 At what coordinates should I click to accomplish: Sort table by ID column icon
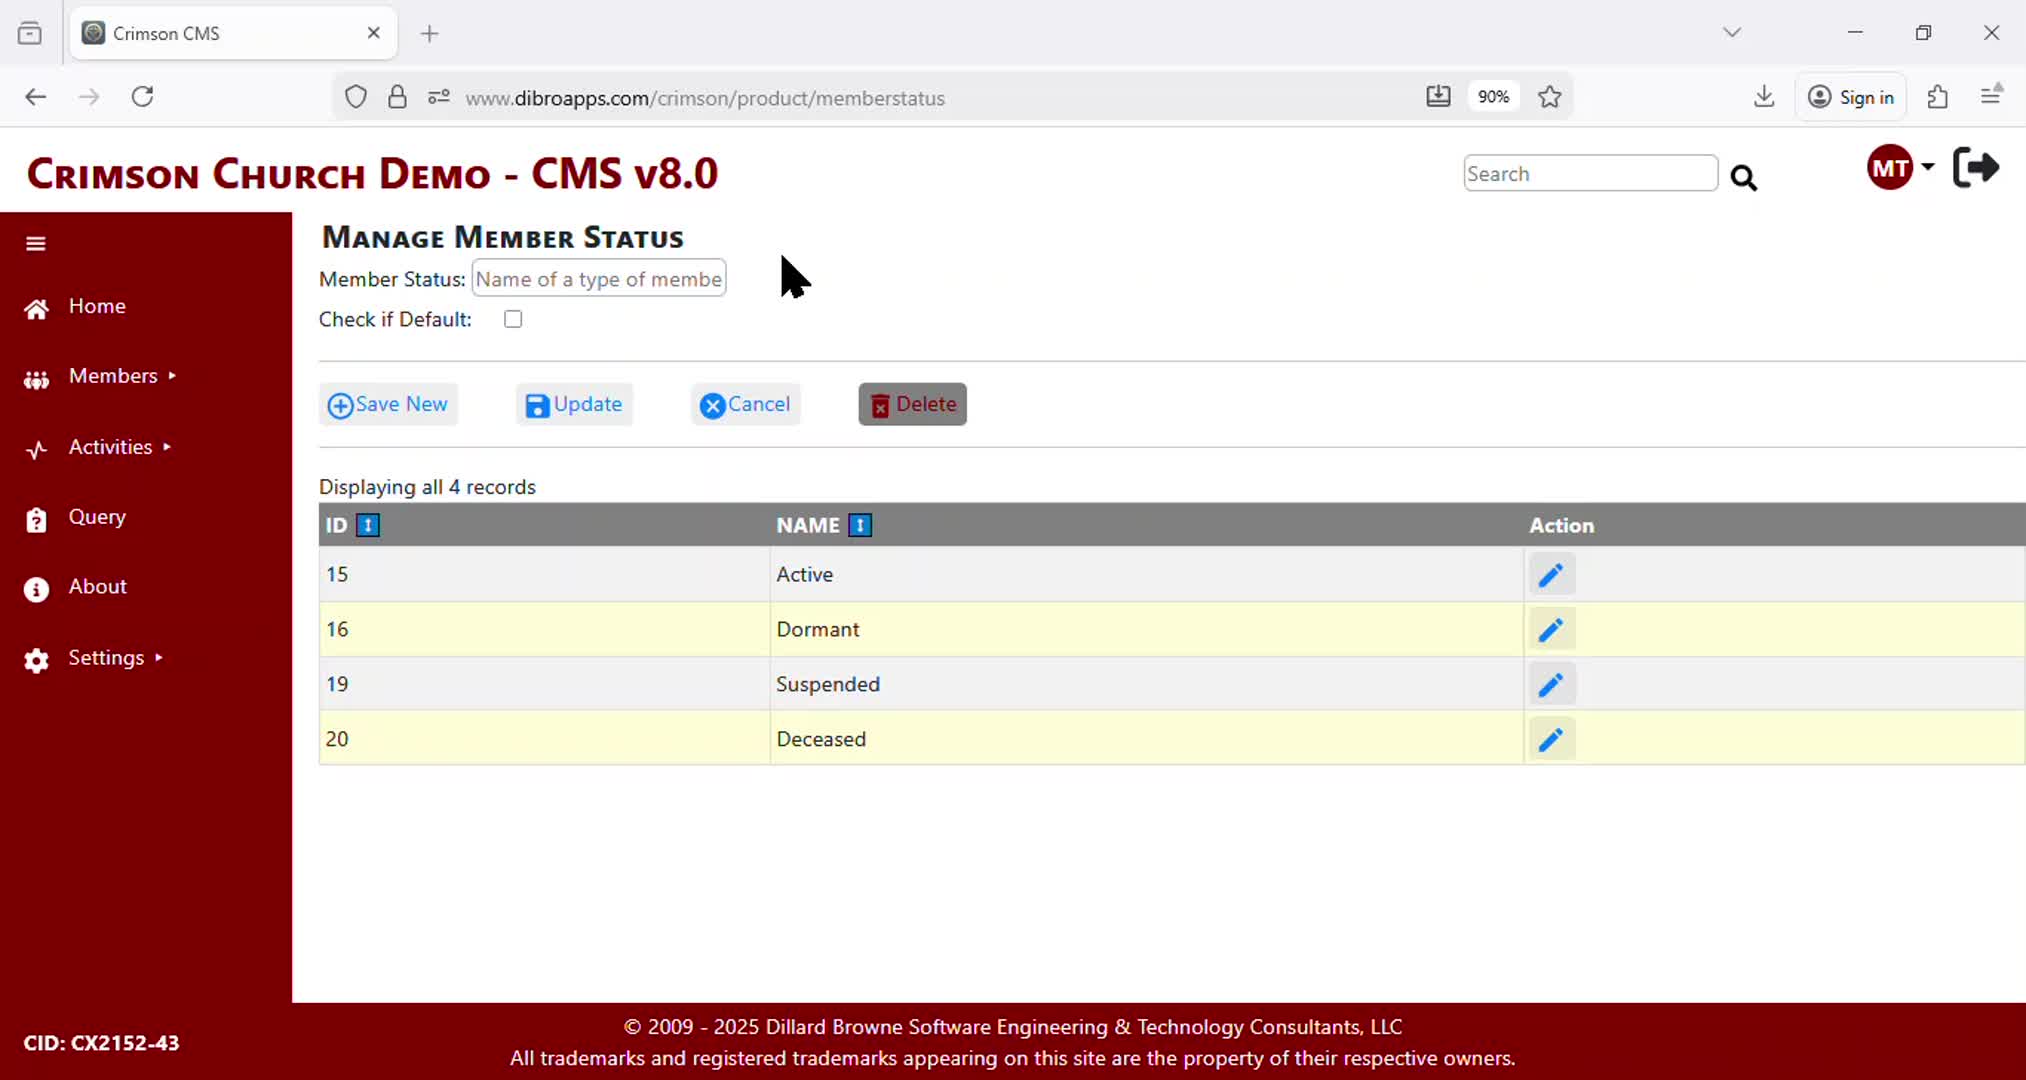[368, 526]
